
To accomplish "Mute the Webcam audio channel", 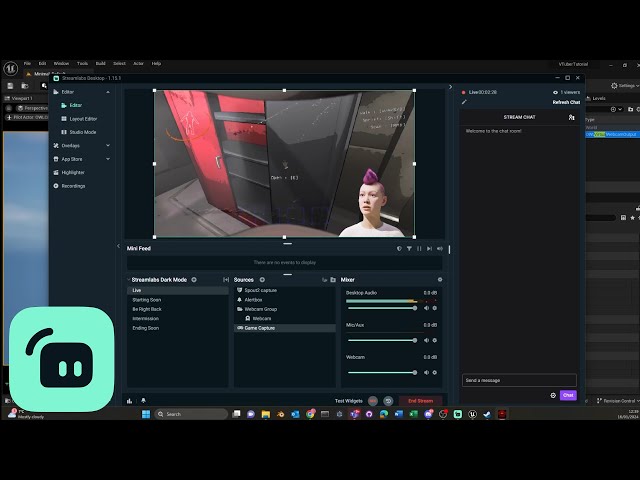I will (x=427, y=373).
